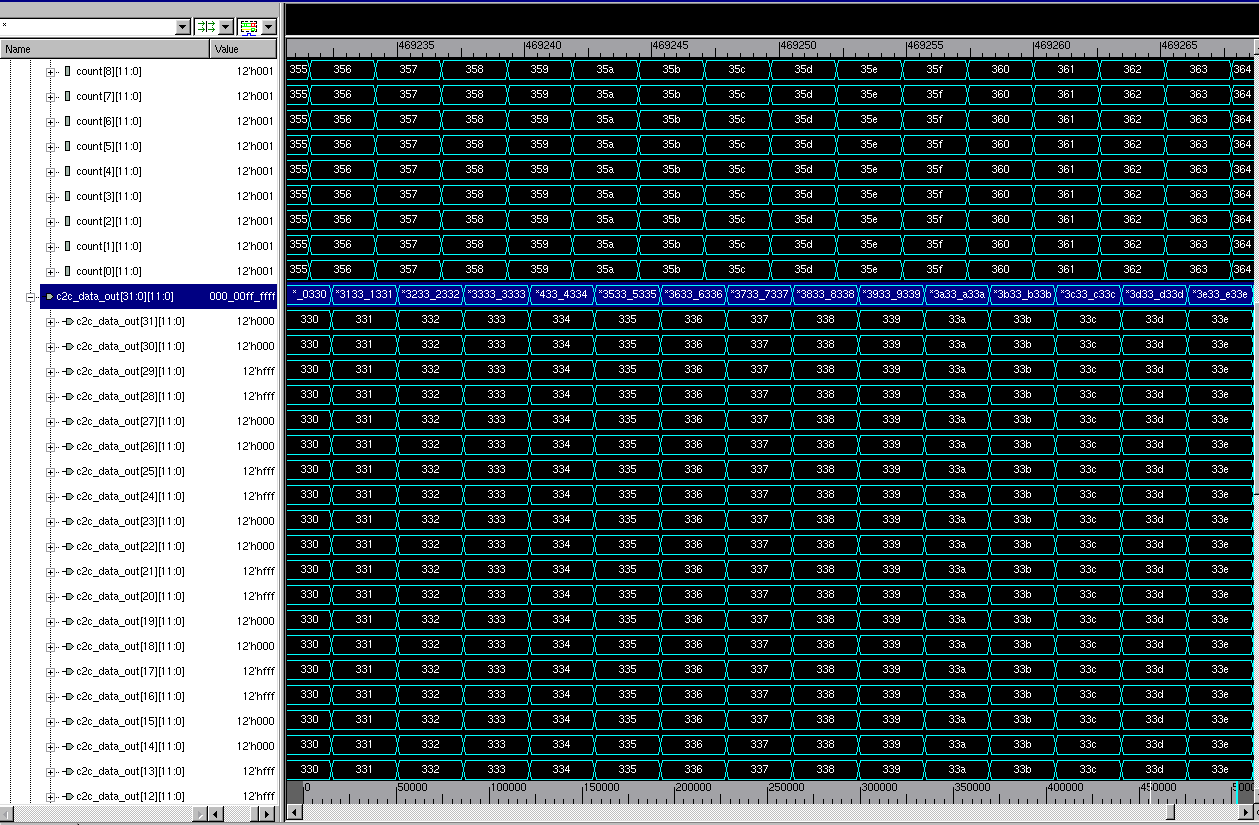
Task: Open the signal filter combo box dropdown
Action: click(182, 27)
